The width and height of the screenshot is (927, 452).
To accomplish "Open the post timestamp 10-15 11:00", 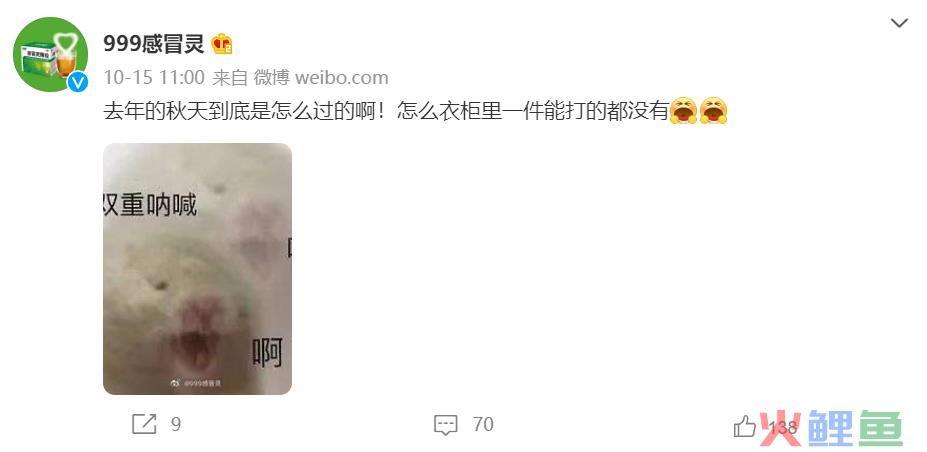I will point(154,77).
